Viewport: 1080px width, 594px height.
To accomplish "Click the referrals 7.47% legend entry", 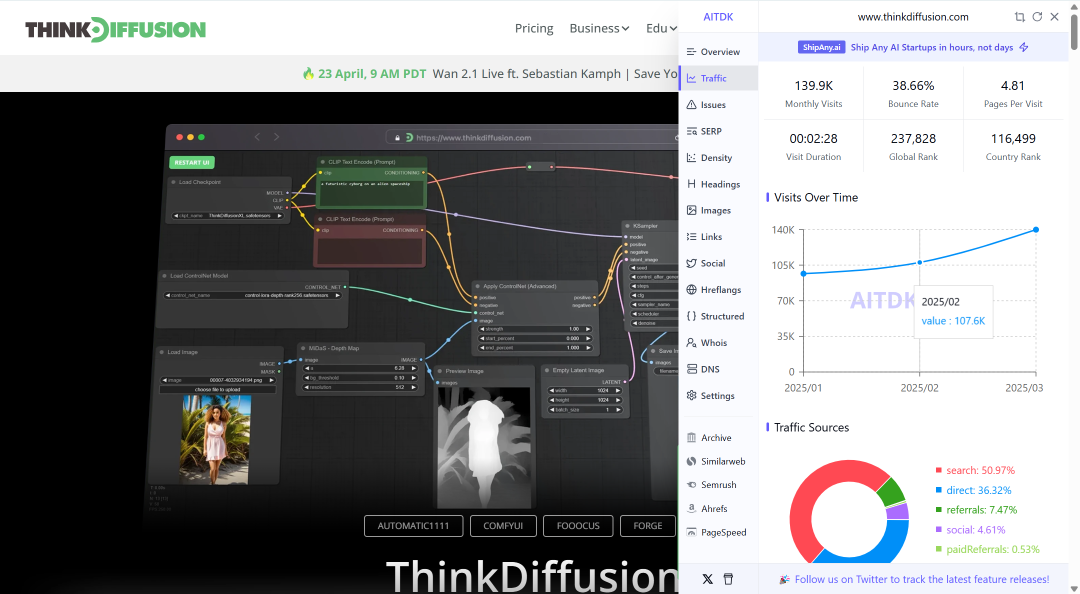I will 975,510.
